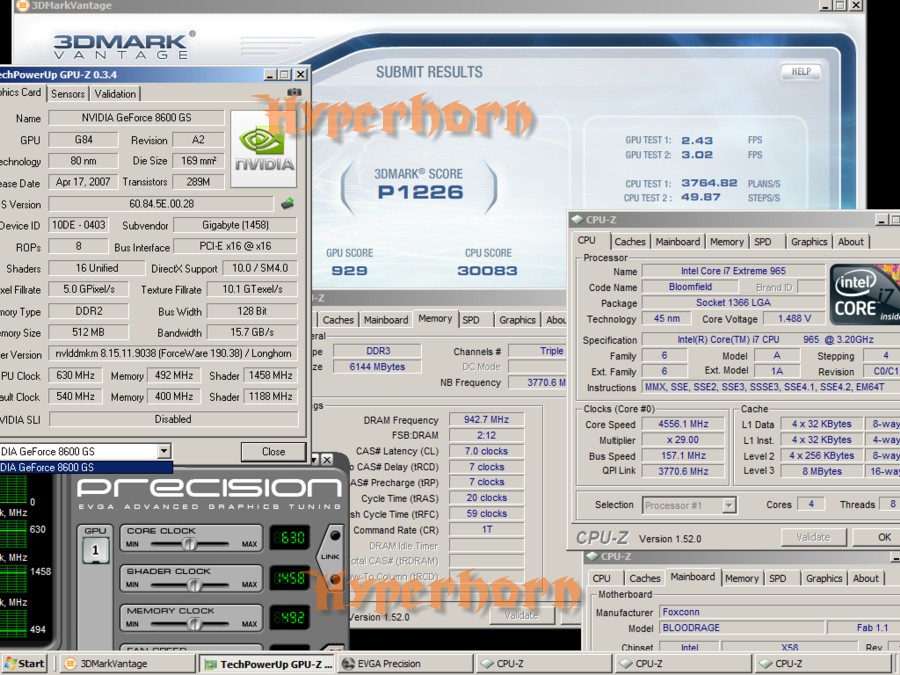Open Graphics tab in Foxconn mainboard CPU-Z window
The width and height of the screenshot is (900, 675).
click(824, 579)
